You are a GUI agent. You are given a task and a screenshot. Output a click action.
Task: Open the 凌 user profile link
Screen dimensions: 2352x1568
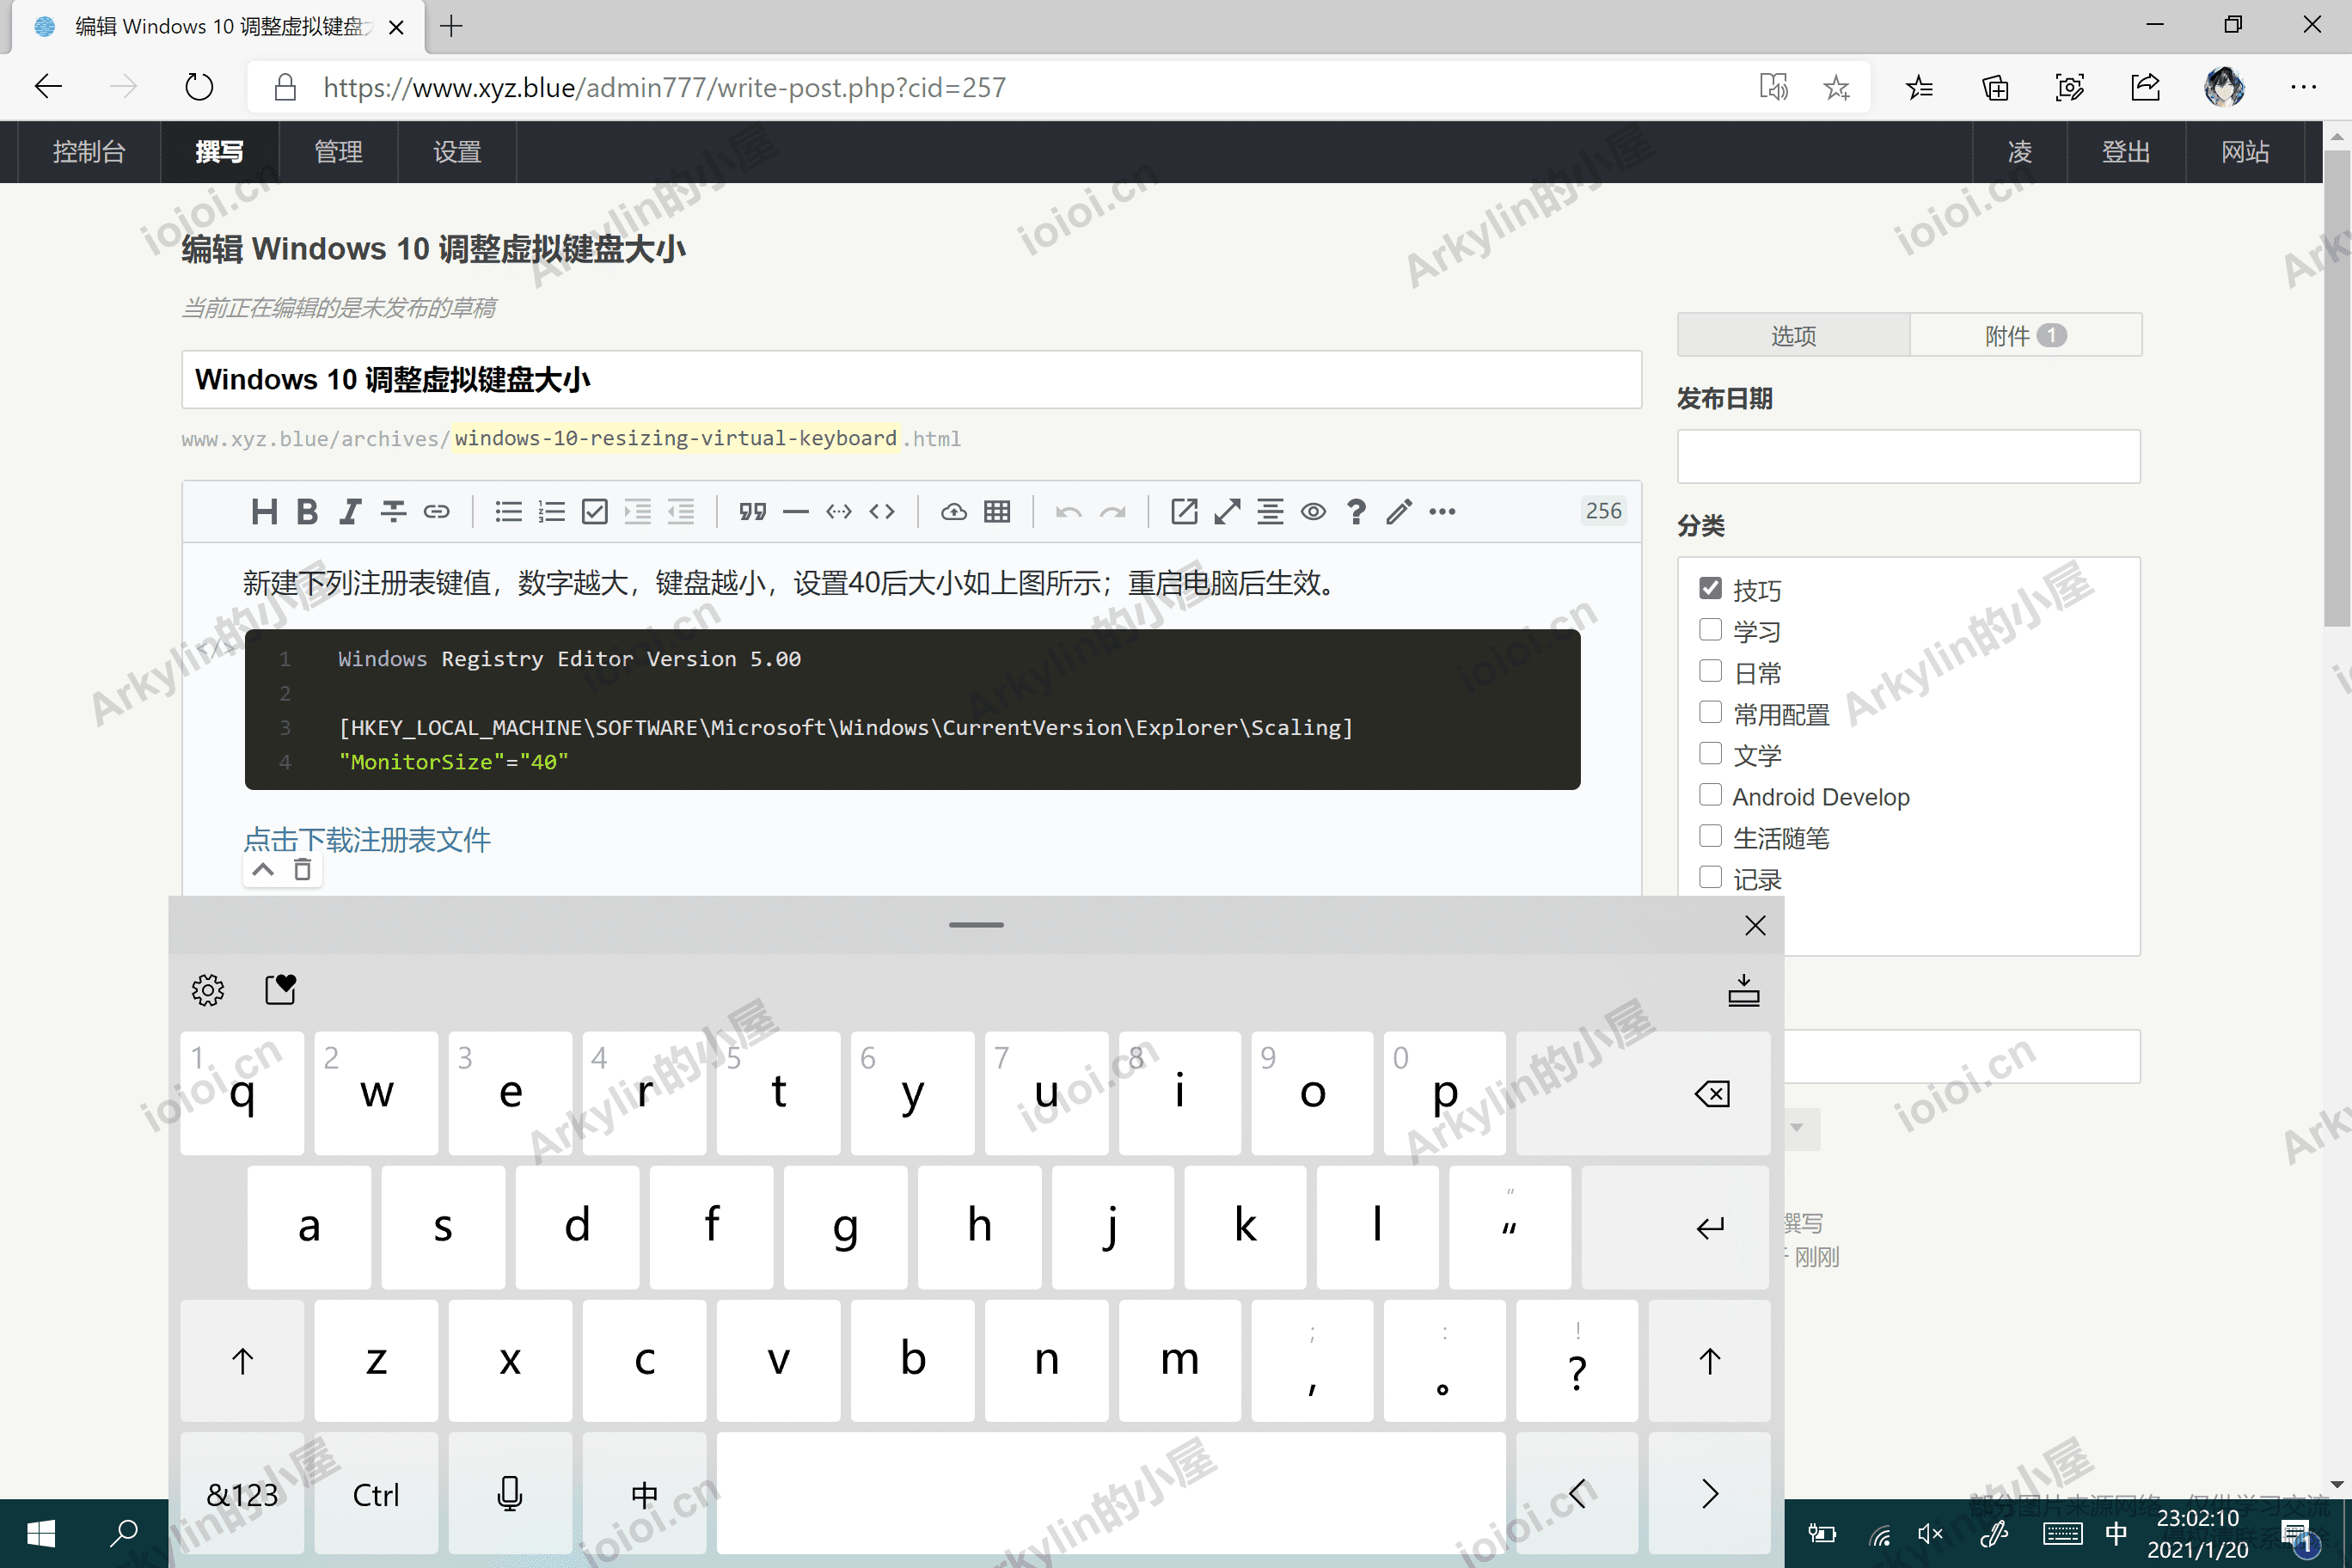pos(2019,152)
